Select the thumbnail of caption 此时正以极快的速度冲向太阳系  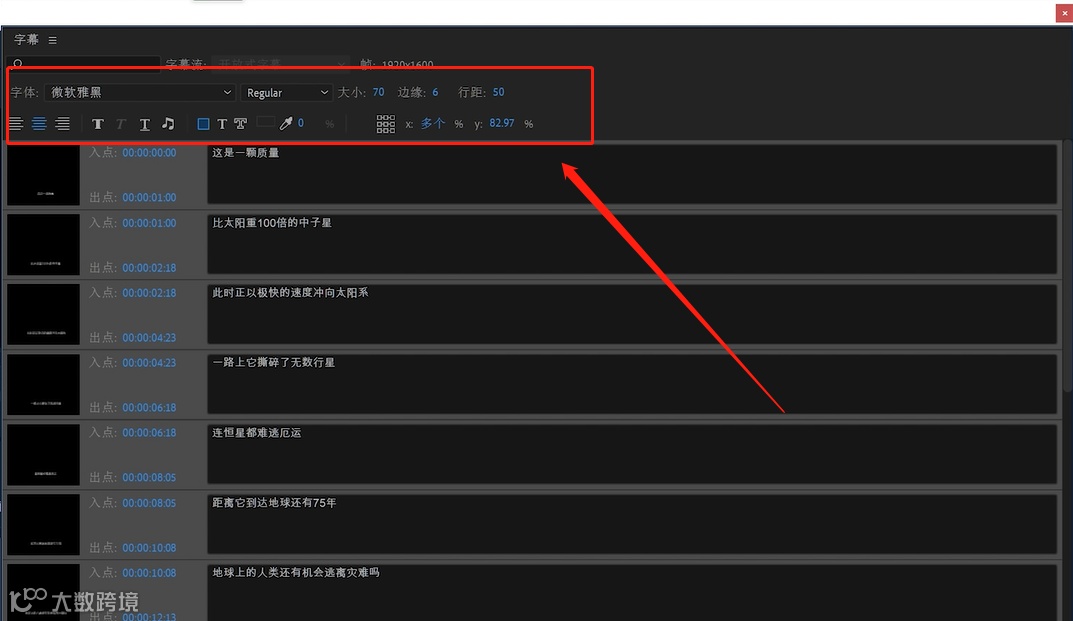(43, 314)
